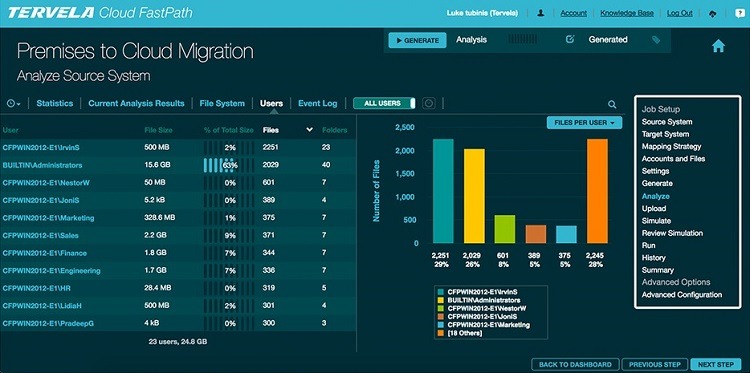The width and height of the screenshot is (750, 373).
Task: Click the edit pencil icon beside Generated
Action: tap(570, 40)
